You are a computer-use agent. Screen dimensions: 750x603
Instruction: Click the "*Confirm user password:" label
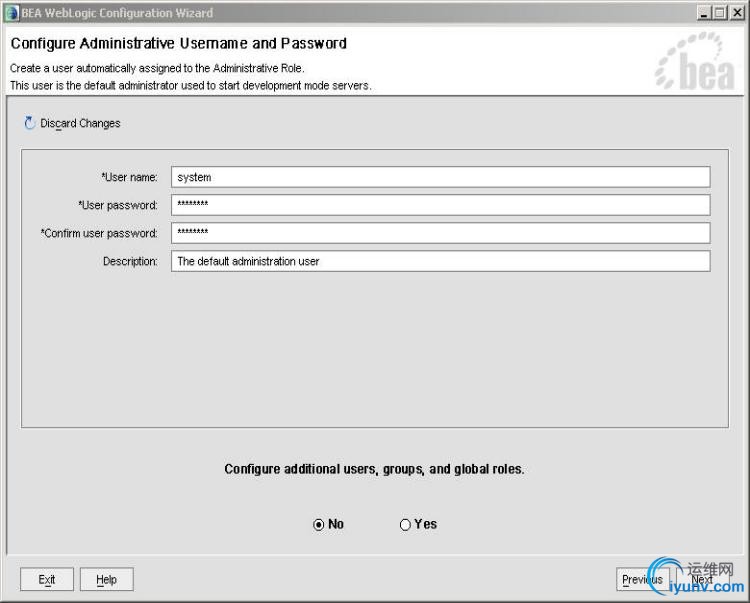99,233
